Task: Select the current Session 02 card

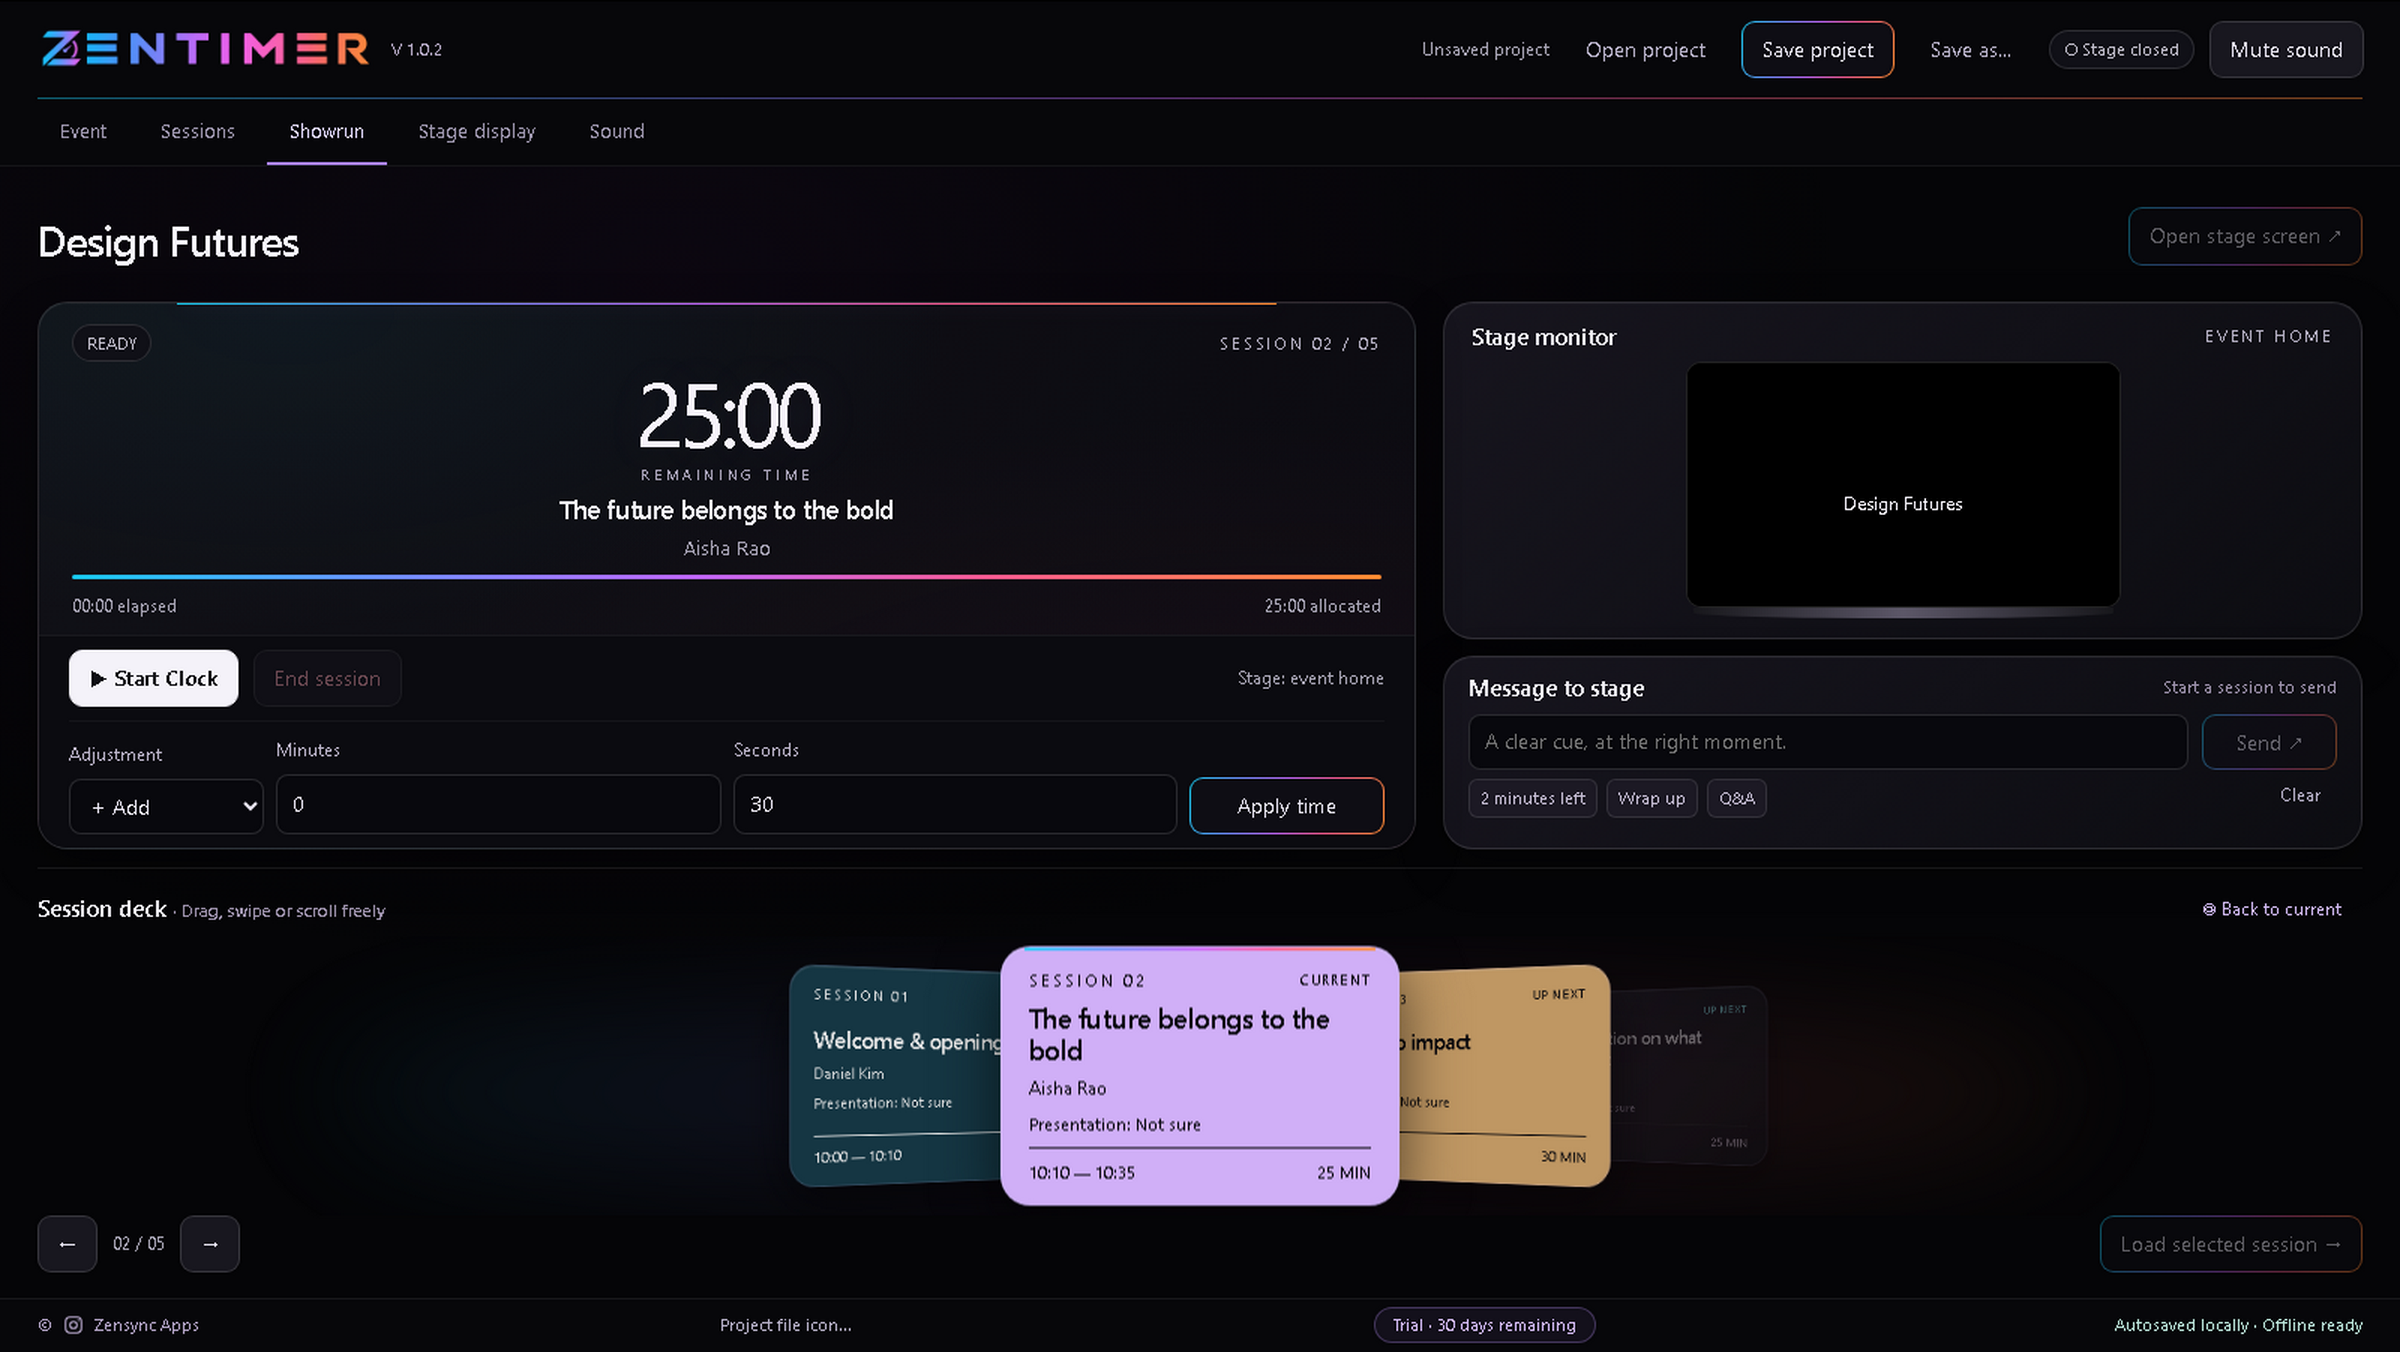Action: tap(1199, 1076)
